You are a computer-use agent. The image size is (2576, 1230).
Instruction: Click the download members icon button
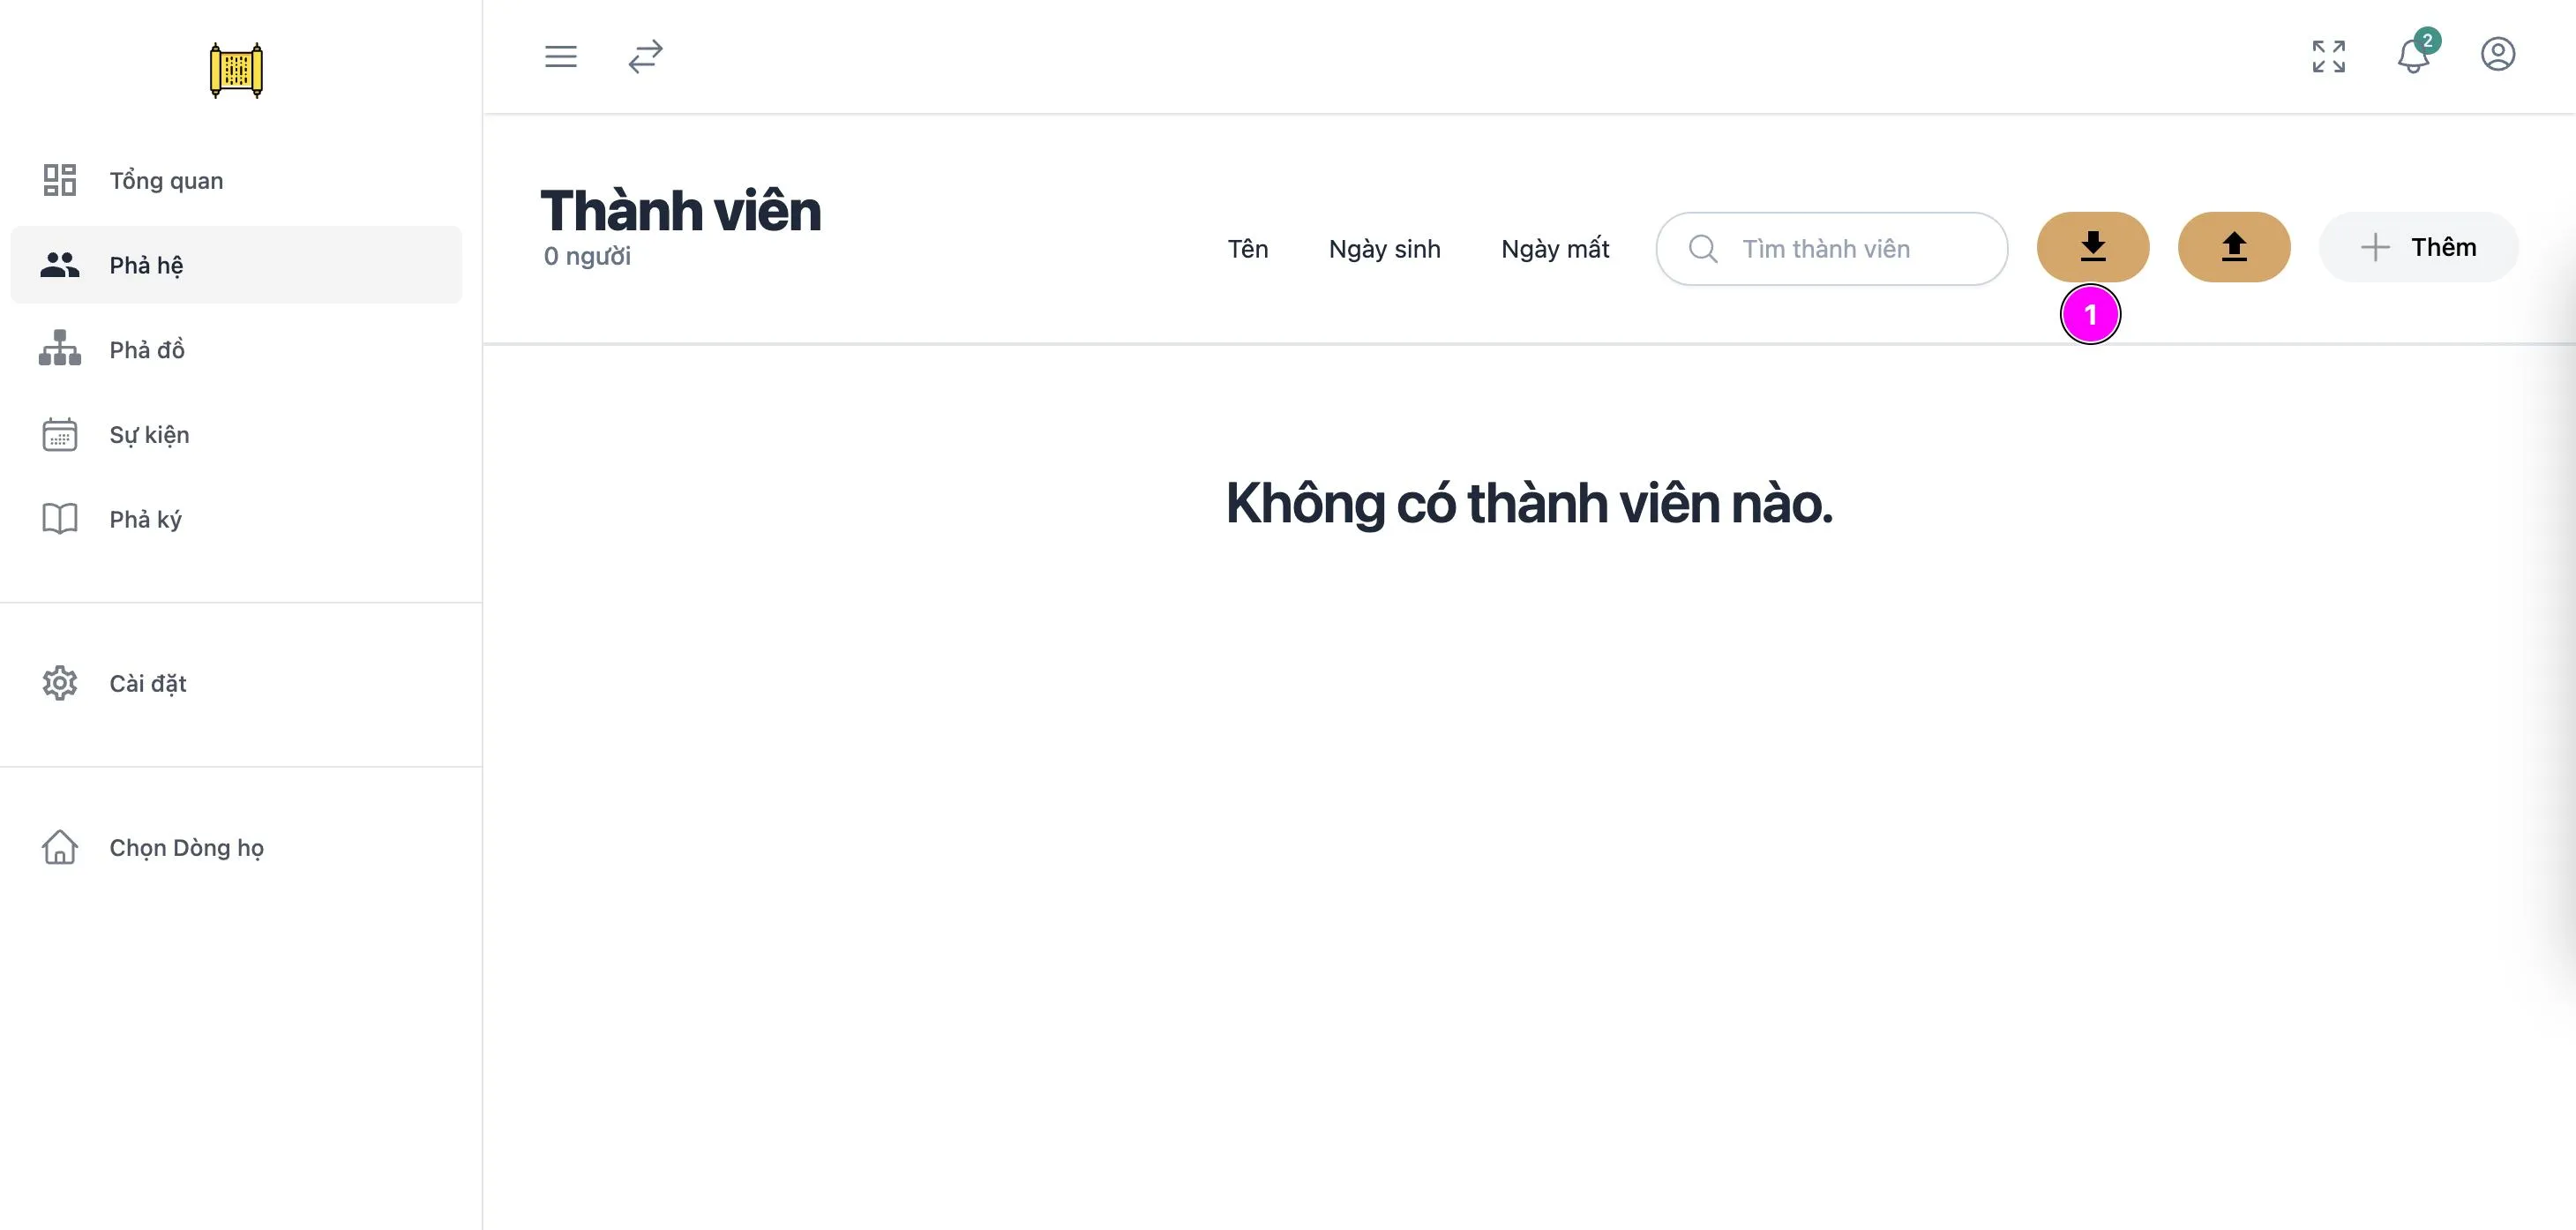(x=2093, y=246)
